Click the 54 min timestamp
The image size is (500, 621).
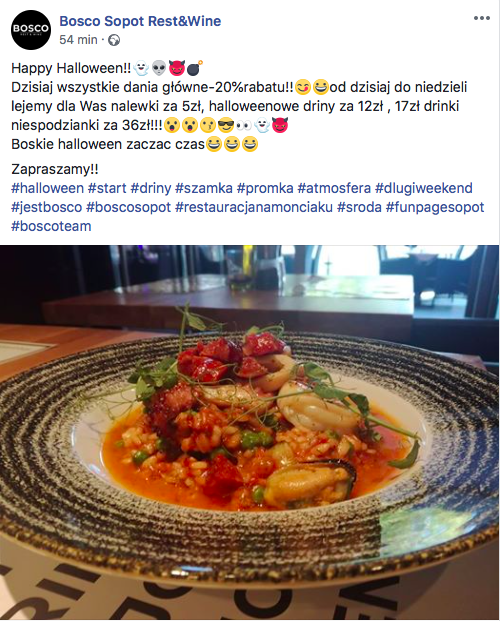pos(78,40)
